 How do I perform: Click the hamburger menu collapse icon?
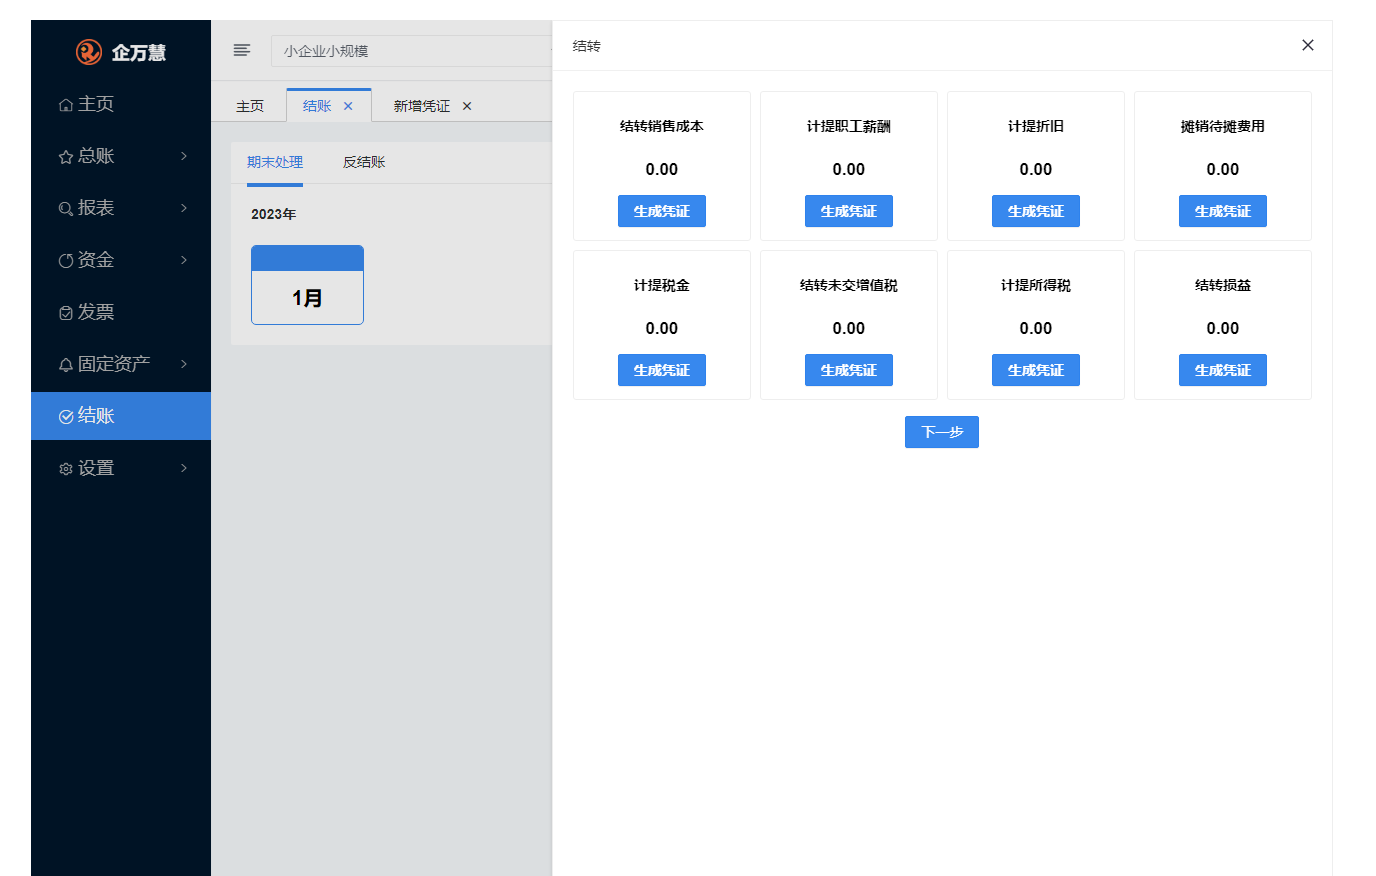(x=241, y=50)
